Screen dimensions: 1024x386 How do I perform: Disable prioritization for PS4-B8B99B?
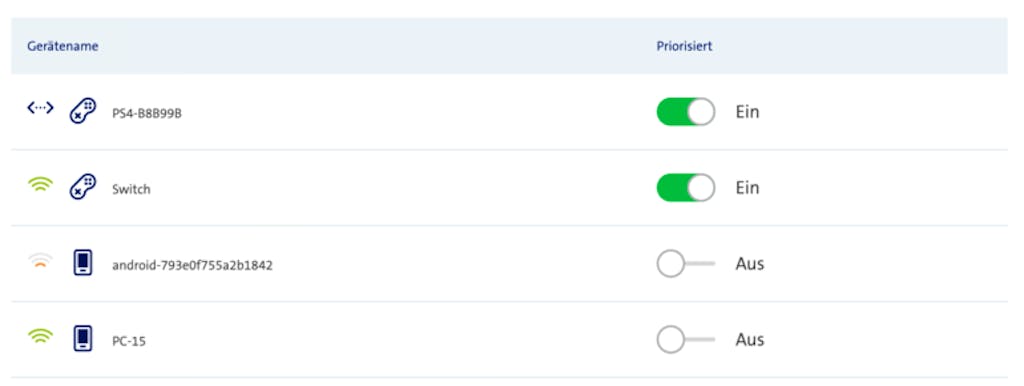[x=686, y=112]
